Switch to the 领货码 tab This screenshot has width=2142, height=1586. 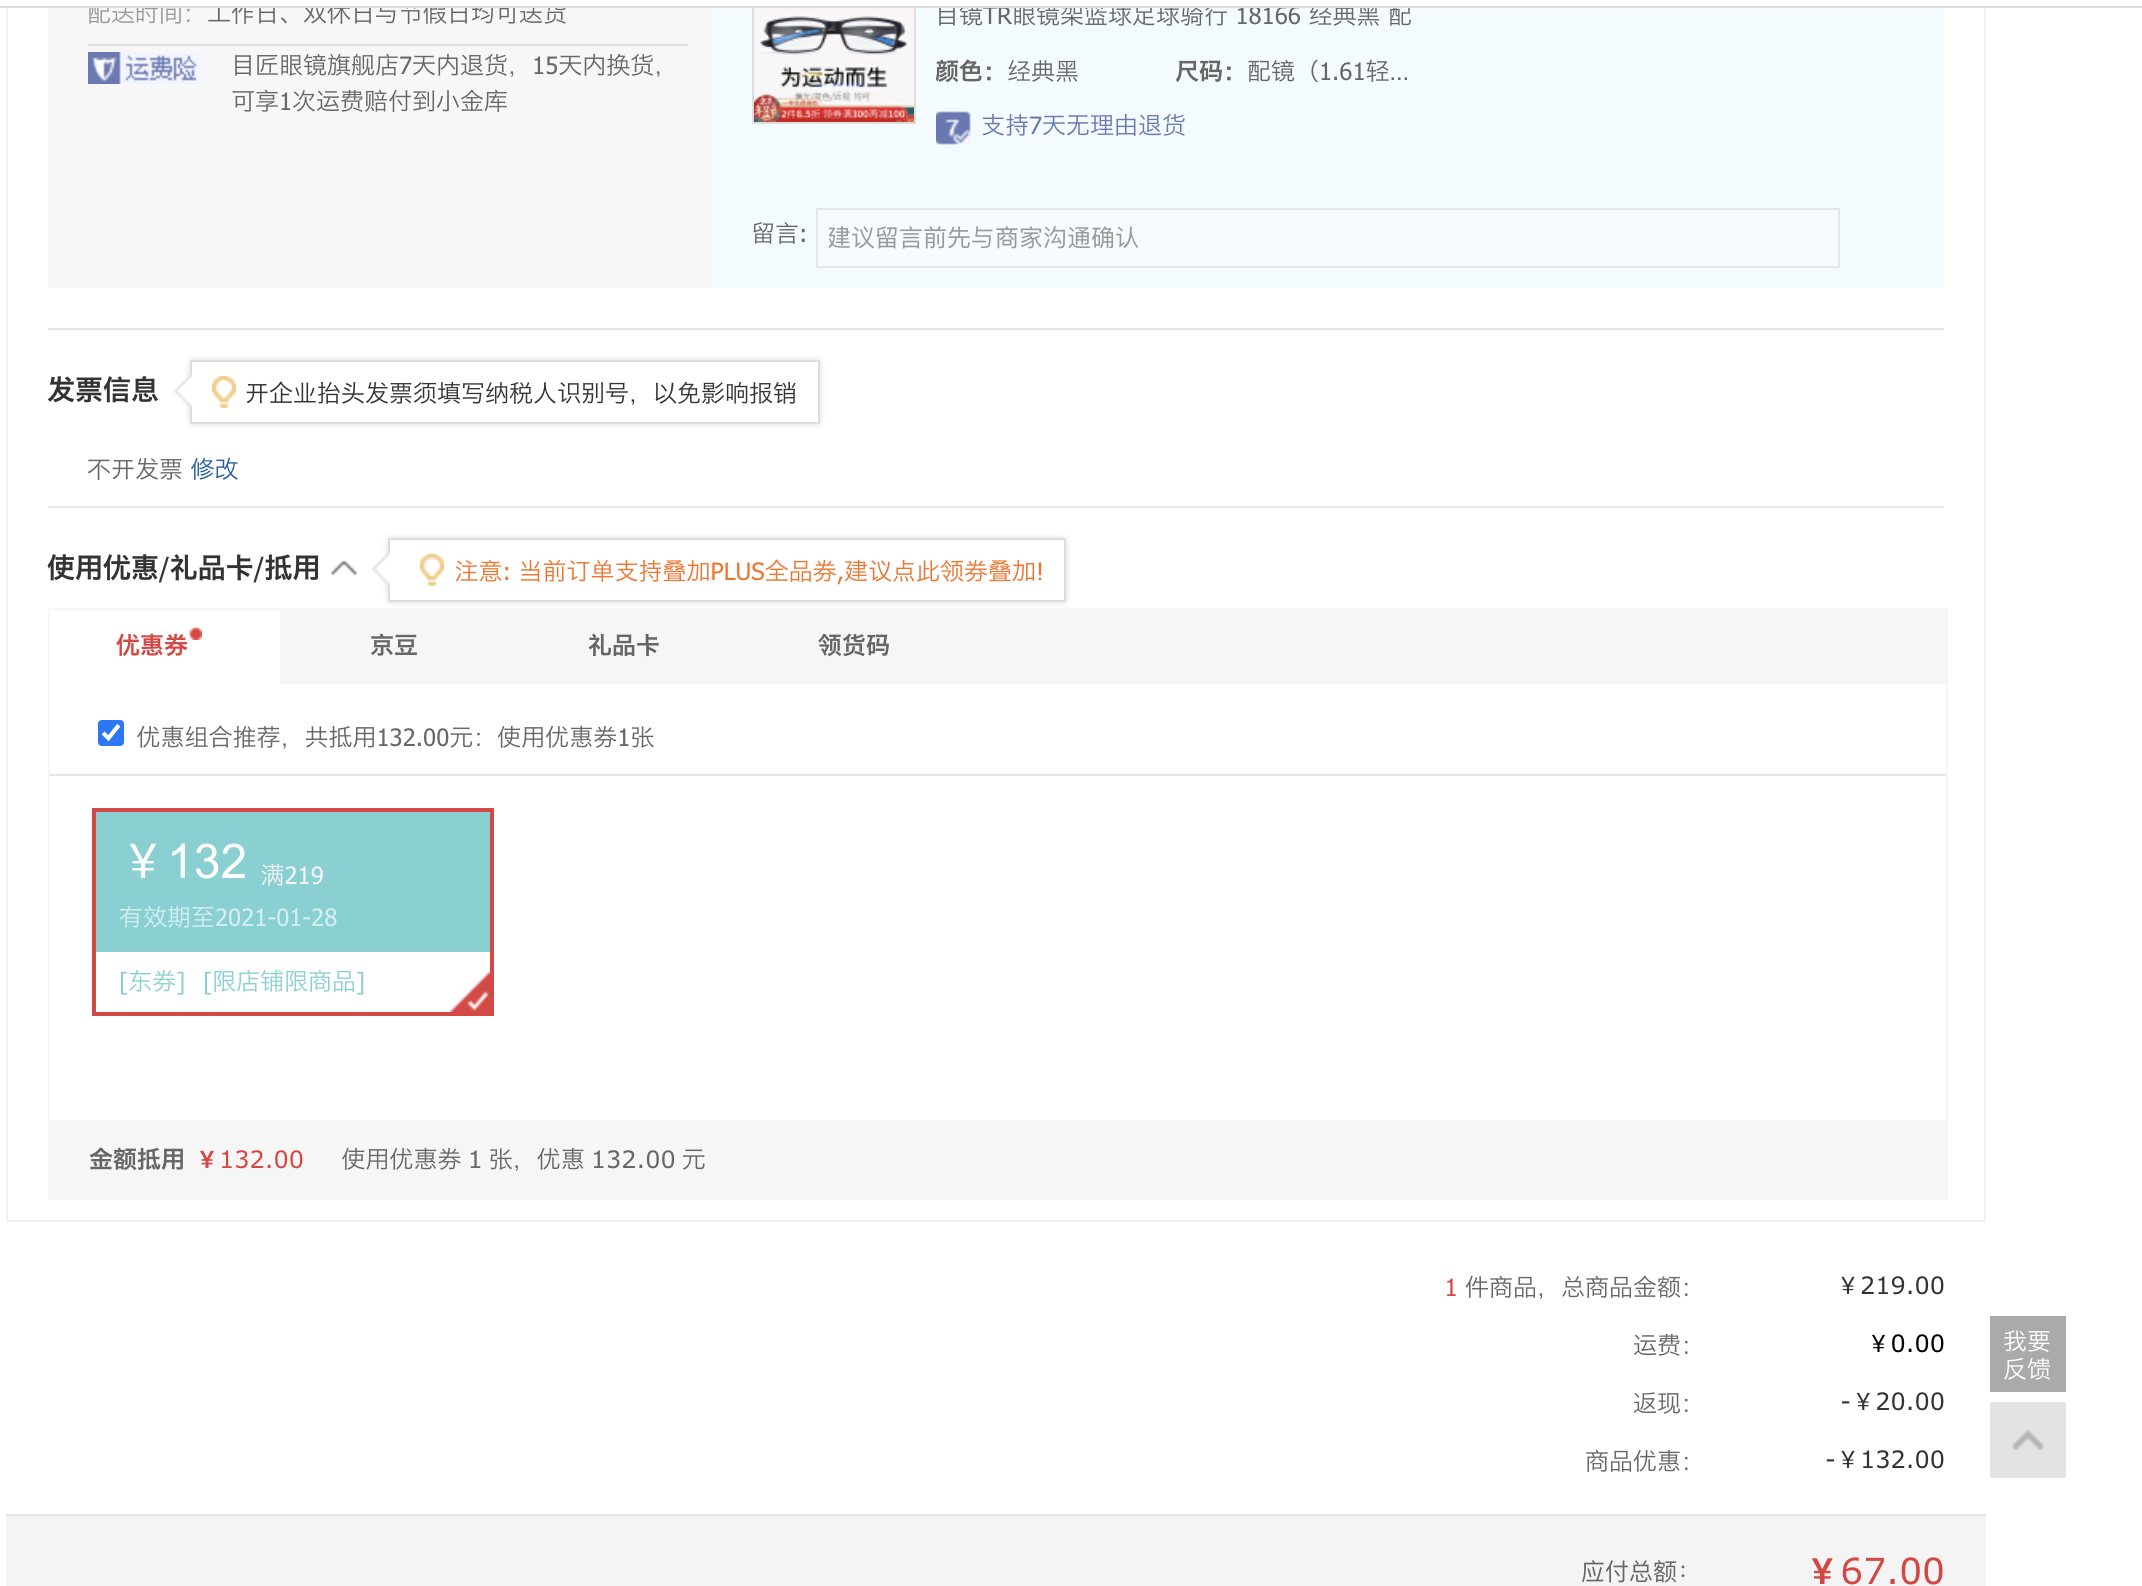[x=853, y=645]
